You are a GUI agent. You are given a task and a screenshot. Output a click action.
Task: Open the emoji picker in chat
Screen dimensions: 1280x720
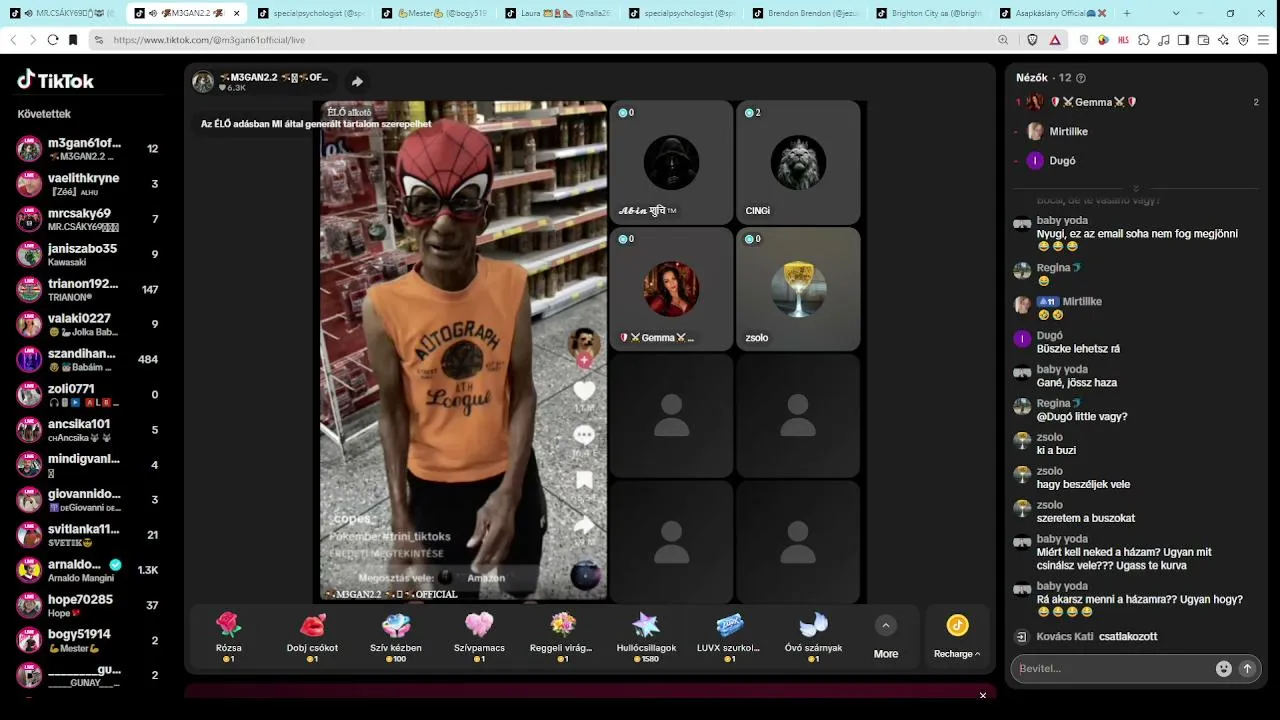[1223, 669]
